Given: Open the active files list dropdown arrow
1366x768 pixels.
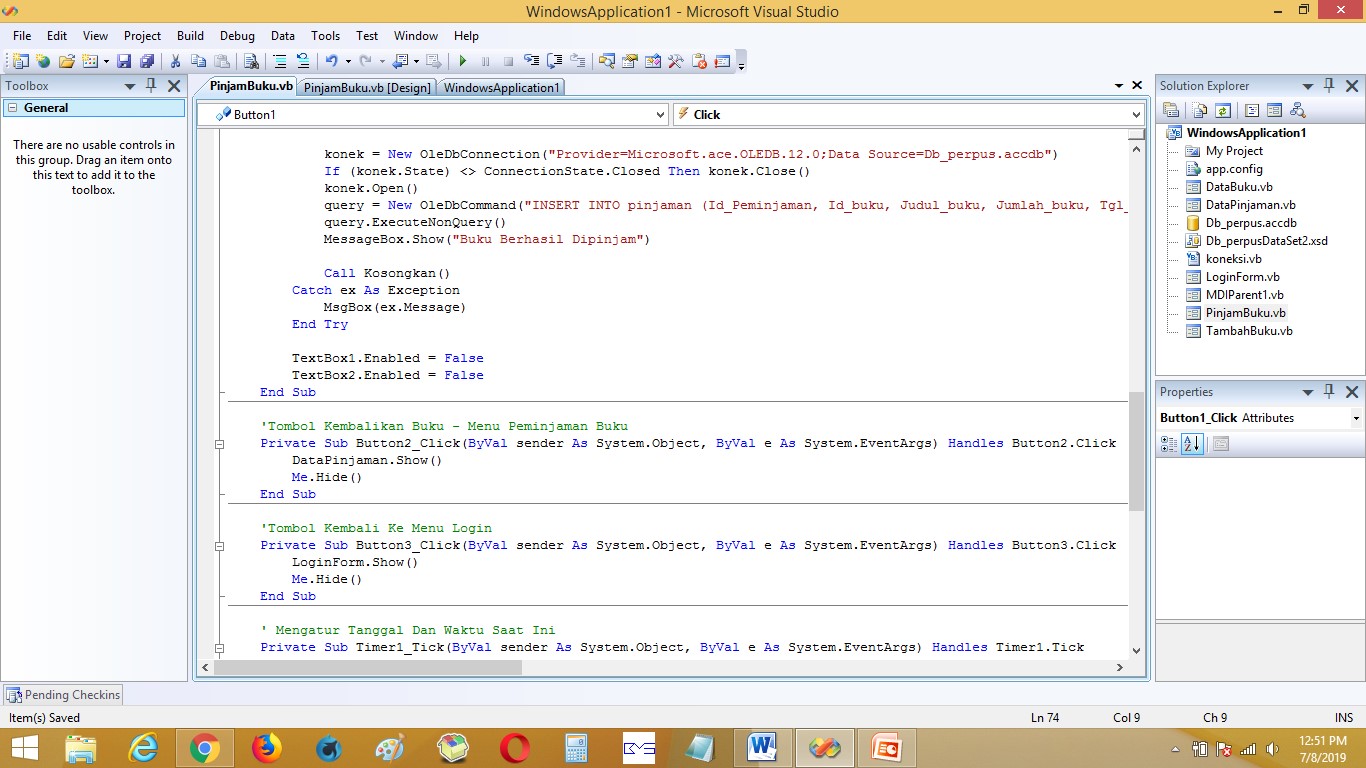Looking at the screenshot, I should [x=1119, y=86].
